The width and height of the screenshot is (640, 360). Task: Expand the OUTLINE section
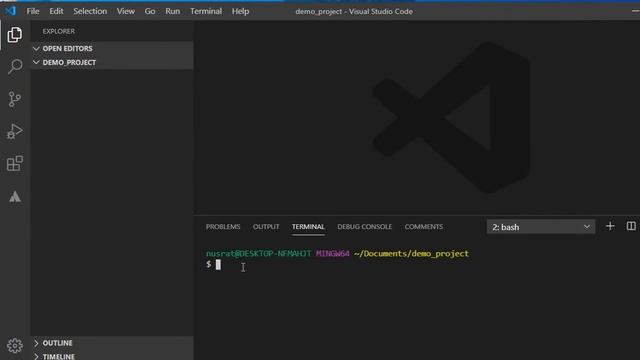(x=112, y=343)
